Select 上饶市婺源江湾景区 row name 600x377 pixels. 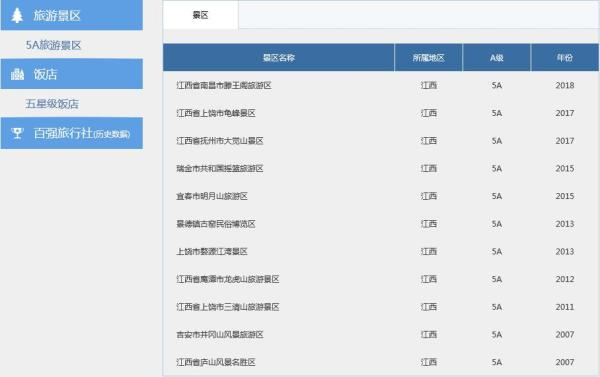click(x=212, y=251)
